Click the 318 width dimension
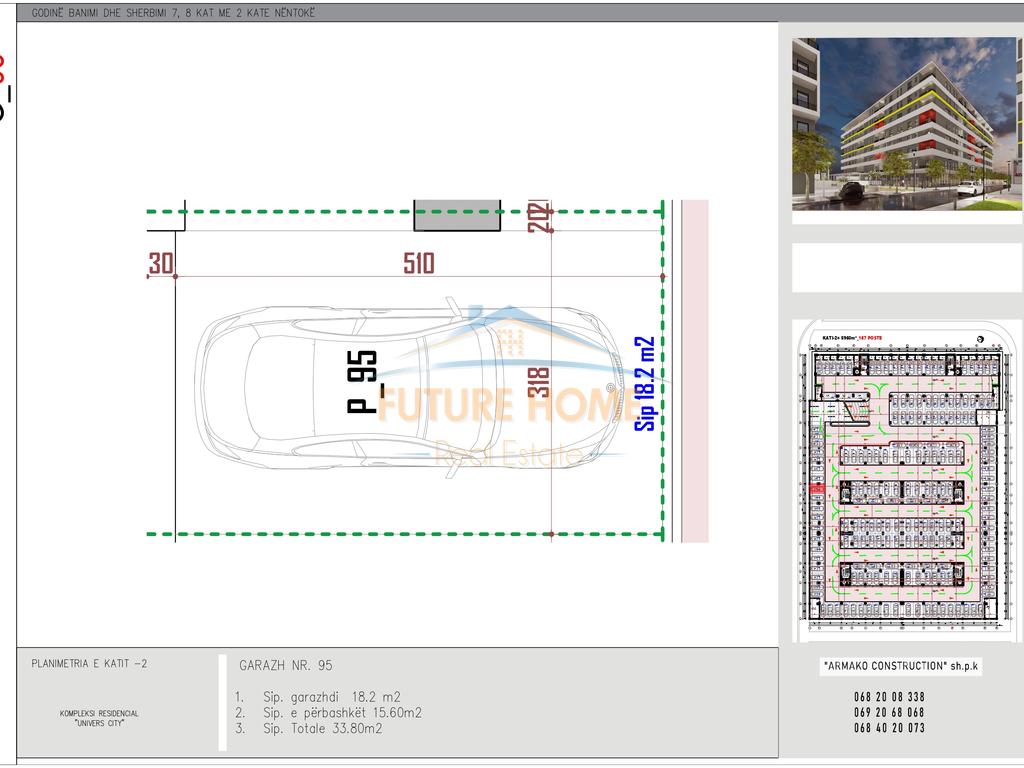This screenshot has height=768, width=1024. [x=538, y=383]
